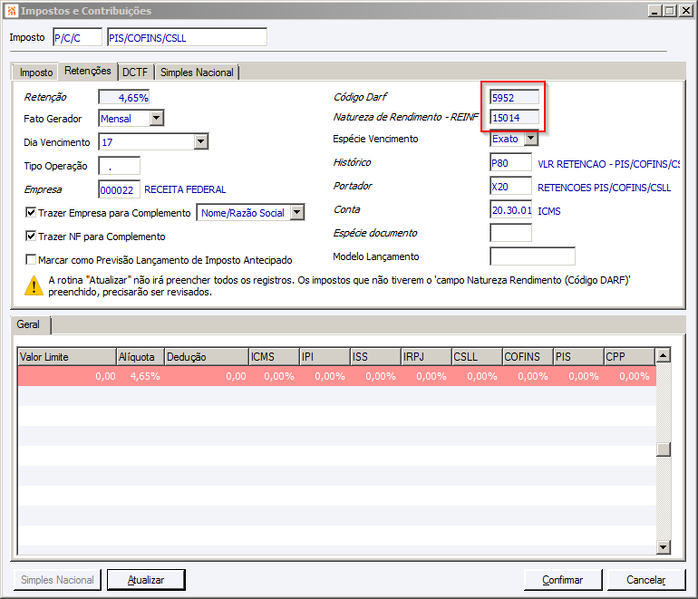Select the Imposto tab

[36, 72]
